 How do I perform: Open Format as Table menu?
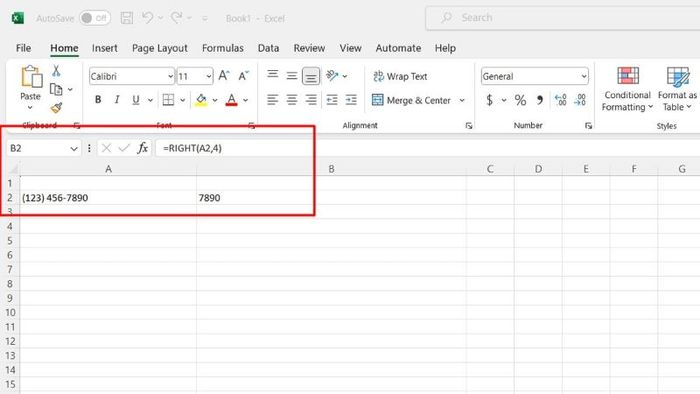[x=677, y=88]
